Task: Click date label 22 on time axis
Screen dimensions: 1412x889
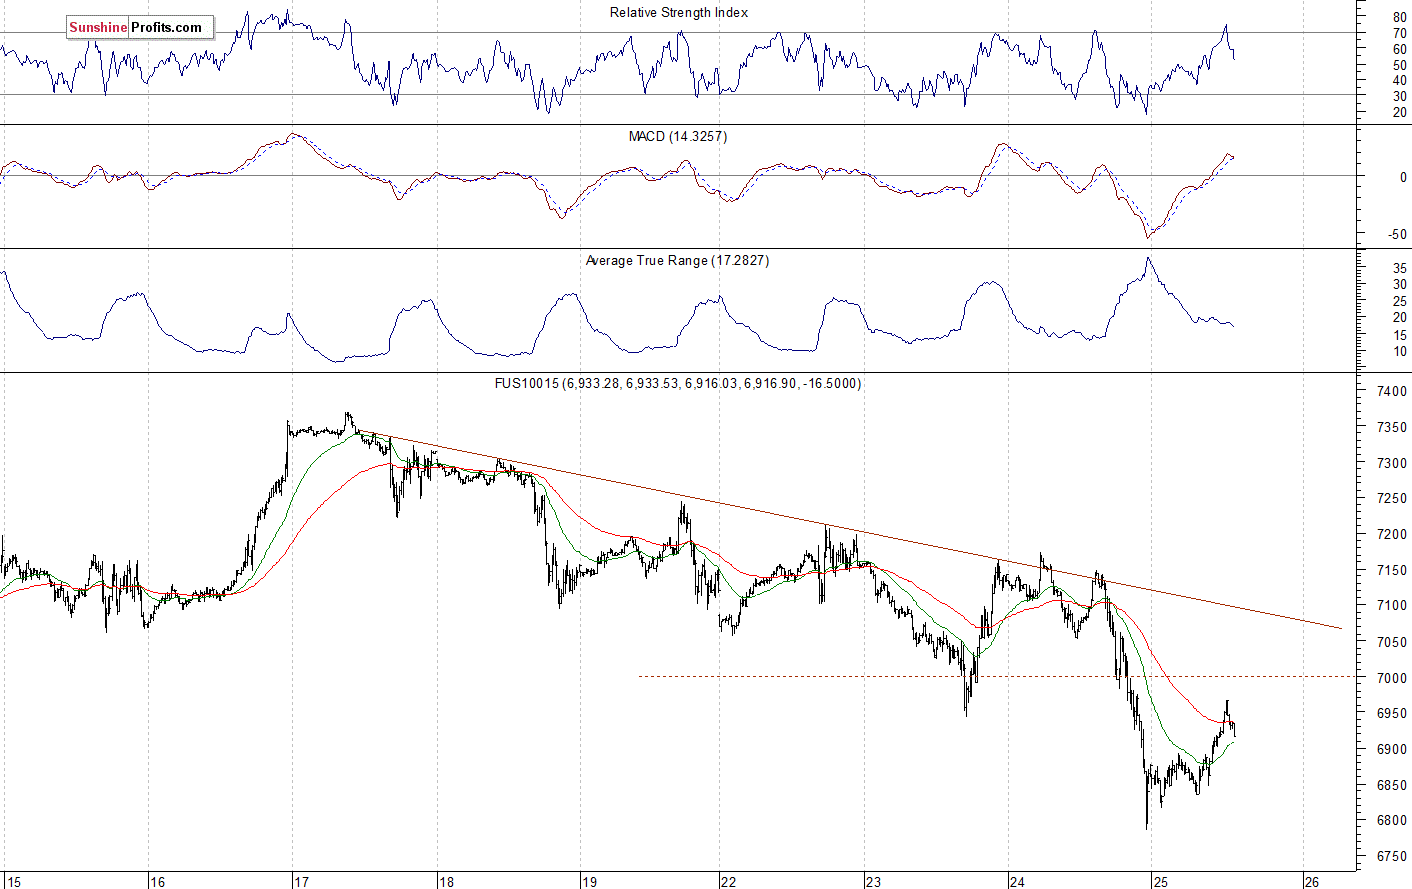Action: click(x=728, y=882)
